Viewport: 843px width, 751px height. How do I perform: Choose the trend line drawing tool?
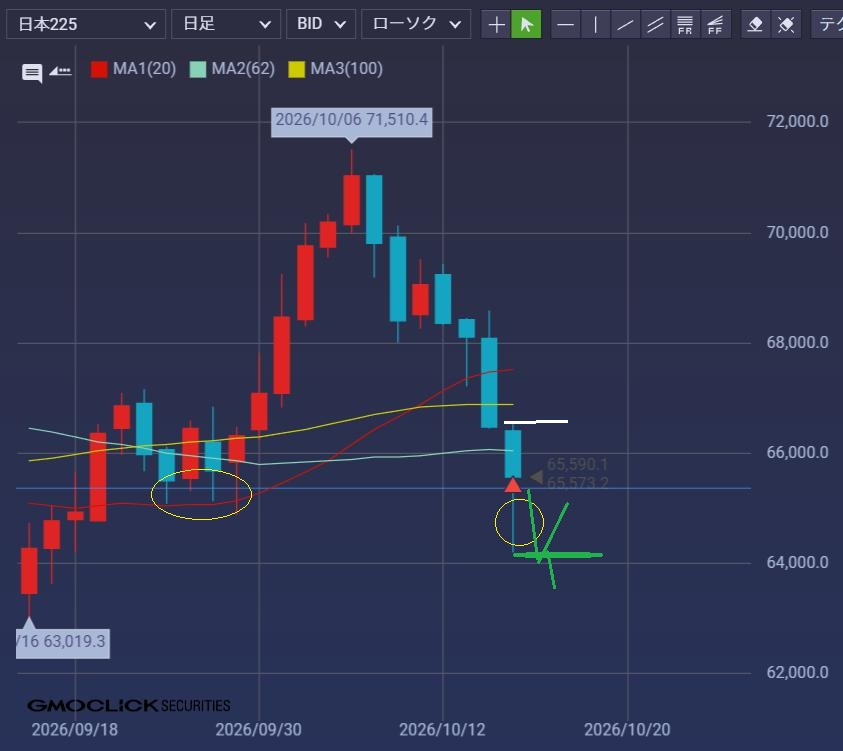pyautogui.click(x=625, y=25)
